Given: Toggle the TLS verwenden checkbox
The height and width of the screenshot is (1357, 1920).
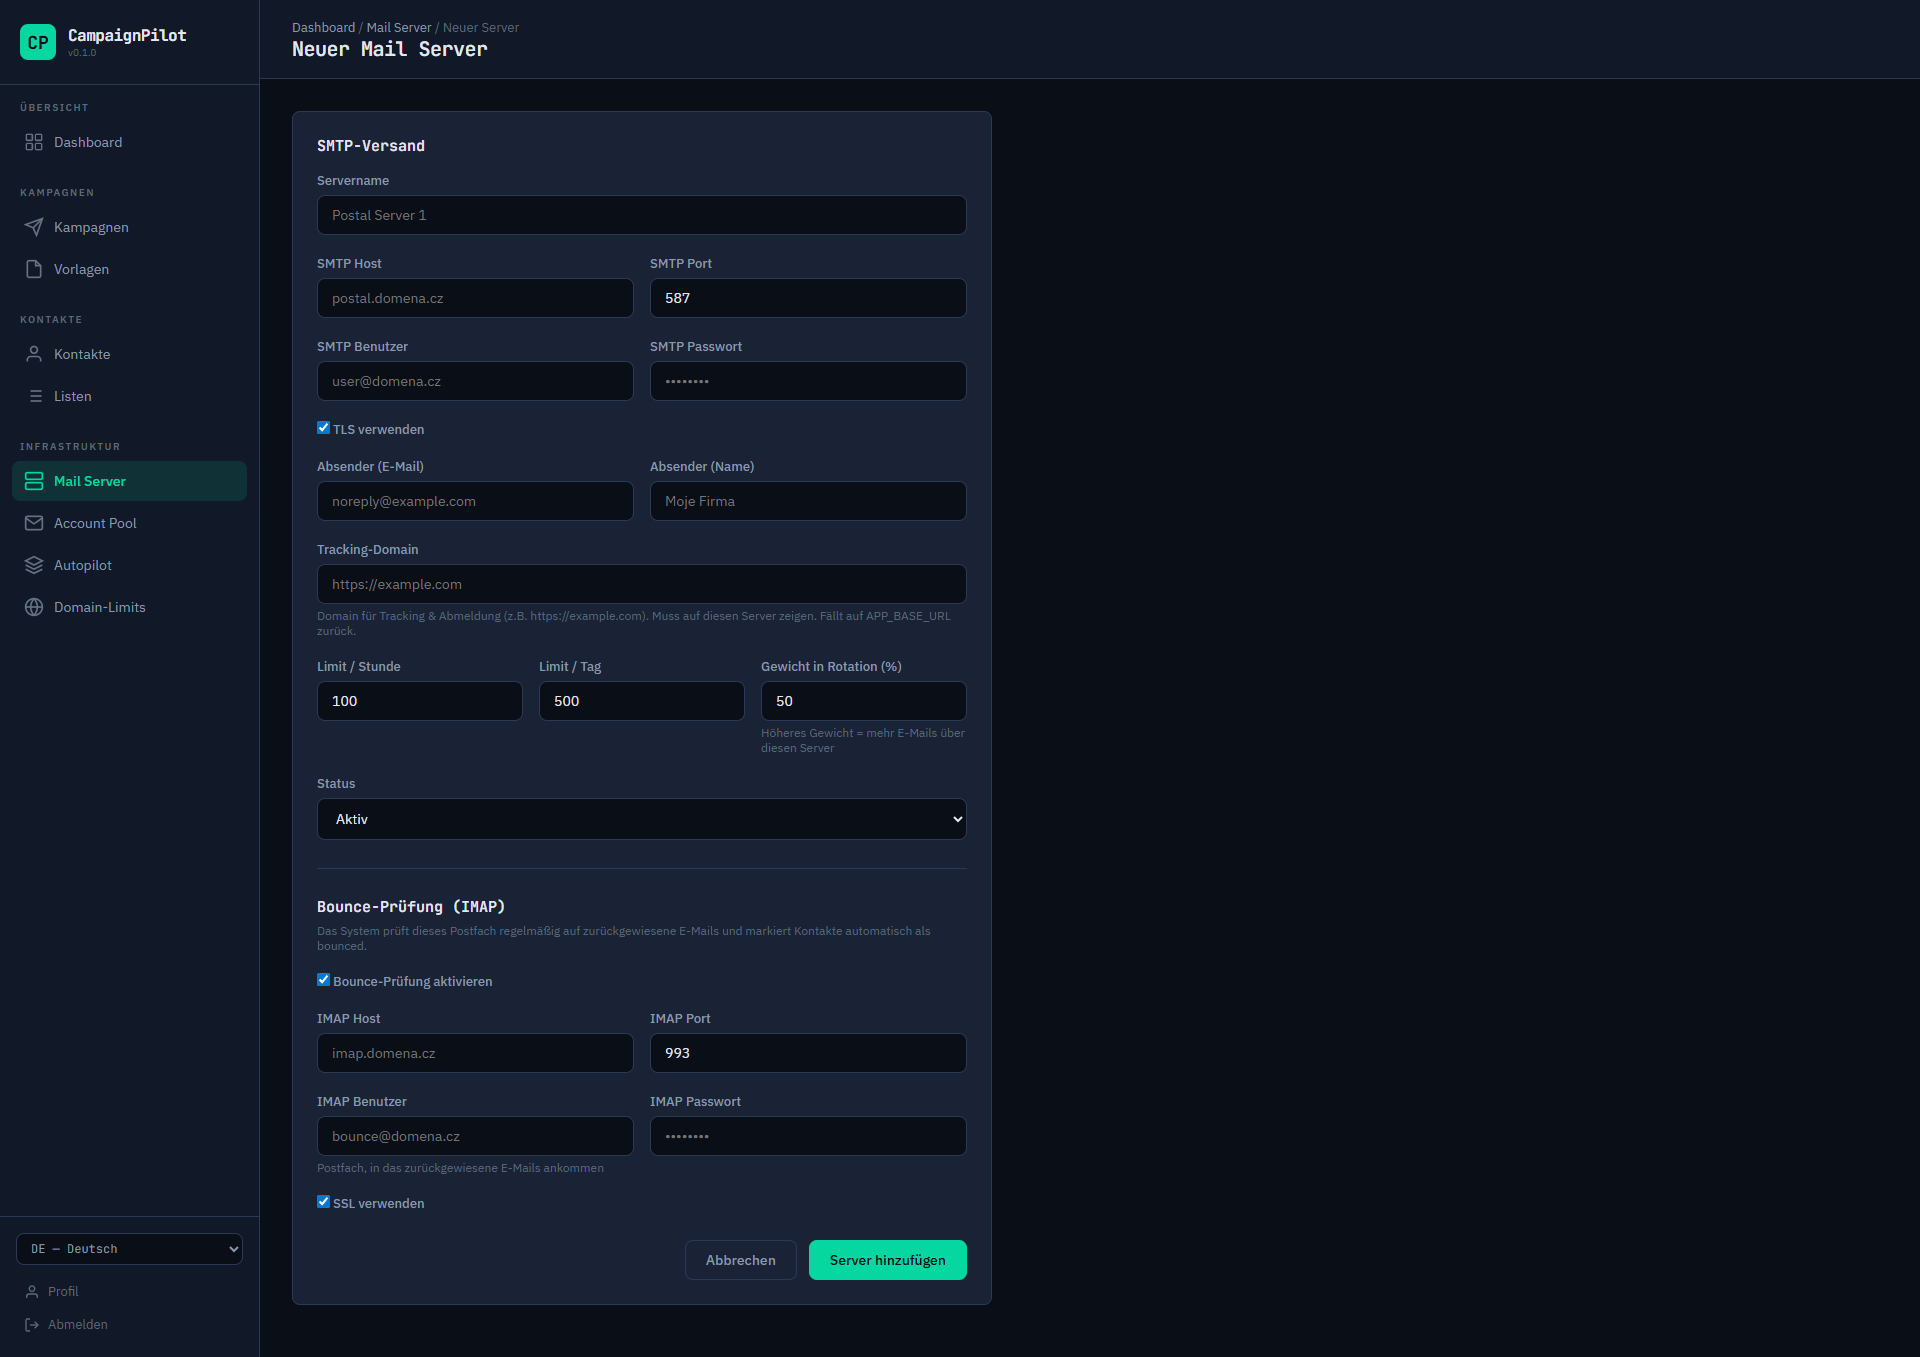Looking at the screenshot, I should pos(323,427).
